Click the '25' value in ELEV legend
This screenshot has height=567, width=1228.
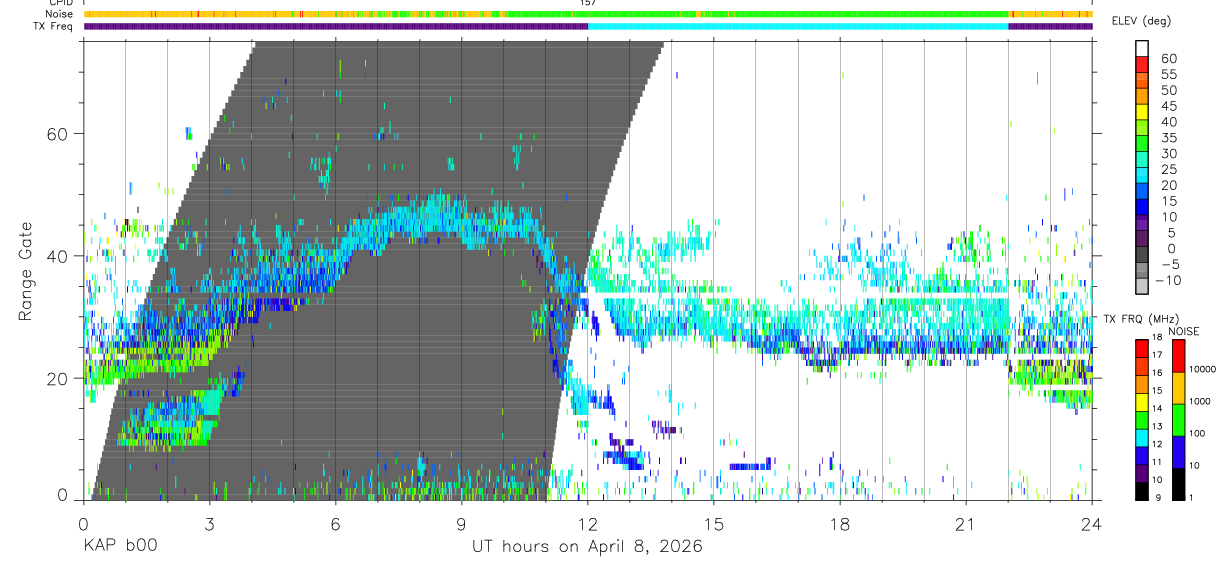coord(1168,170)
